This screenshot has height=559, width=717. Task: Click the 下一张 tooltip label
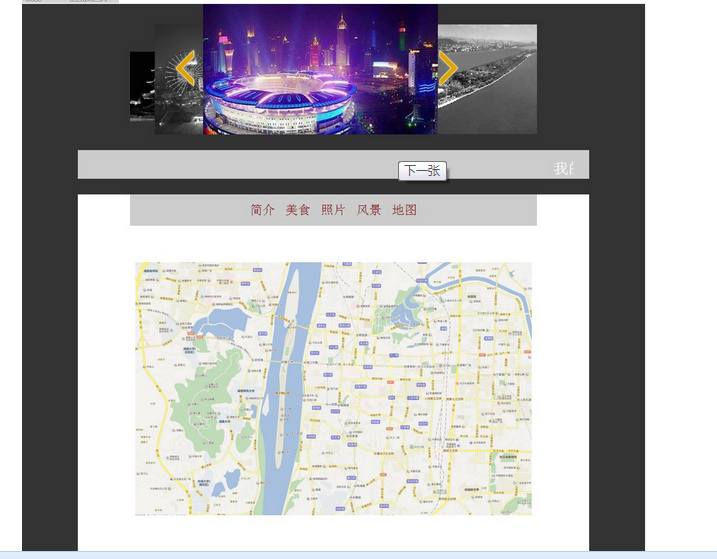click(422, 171)
